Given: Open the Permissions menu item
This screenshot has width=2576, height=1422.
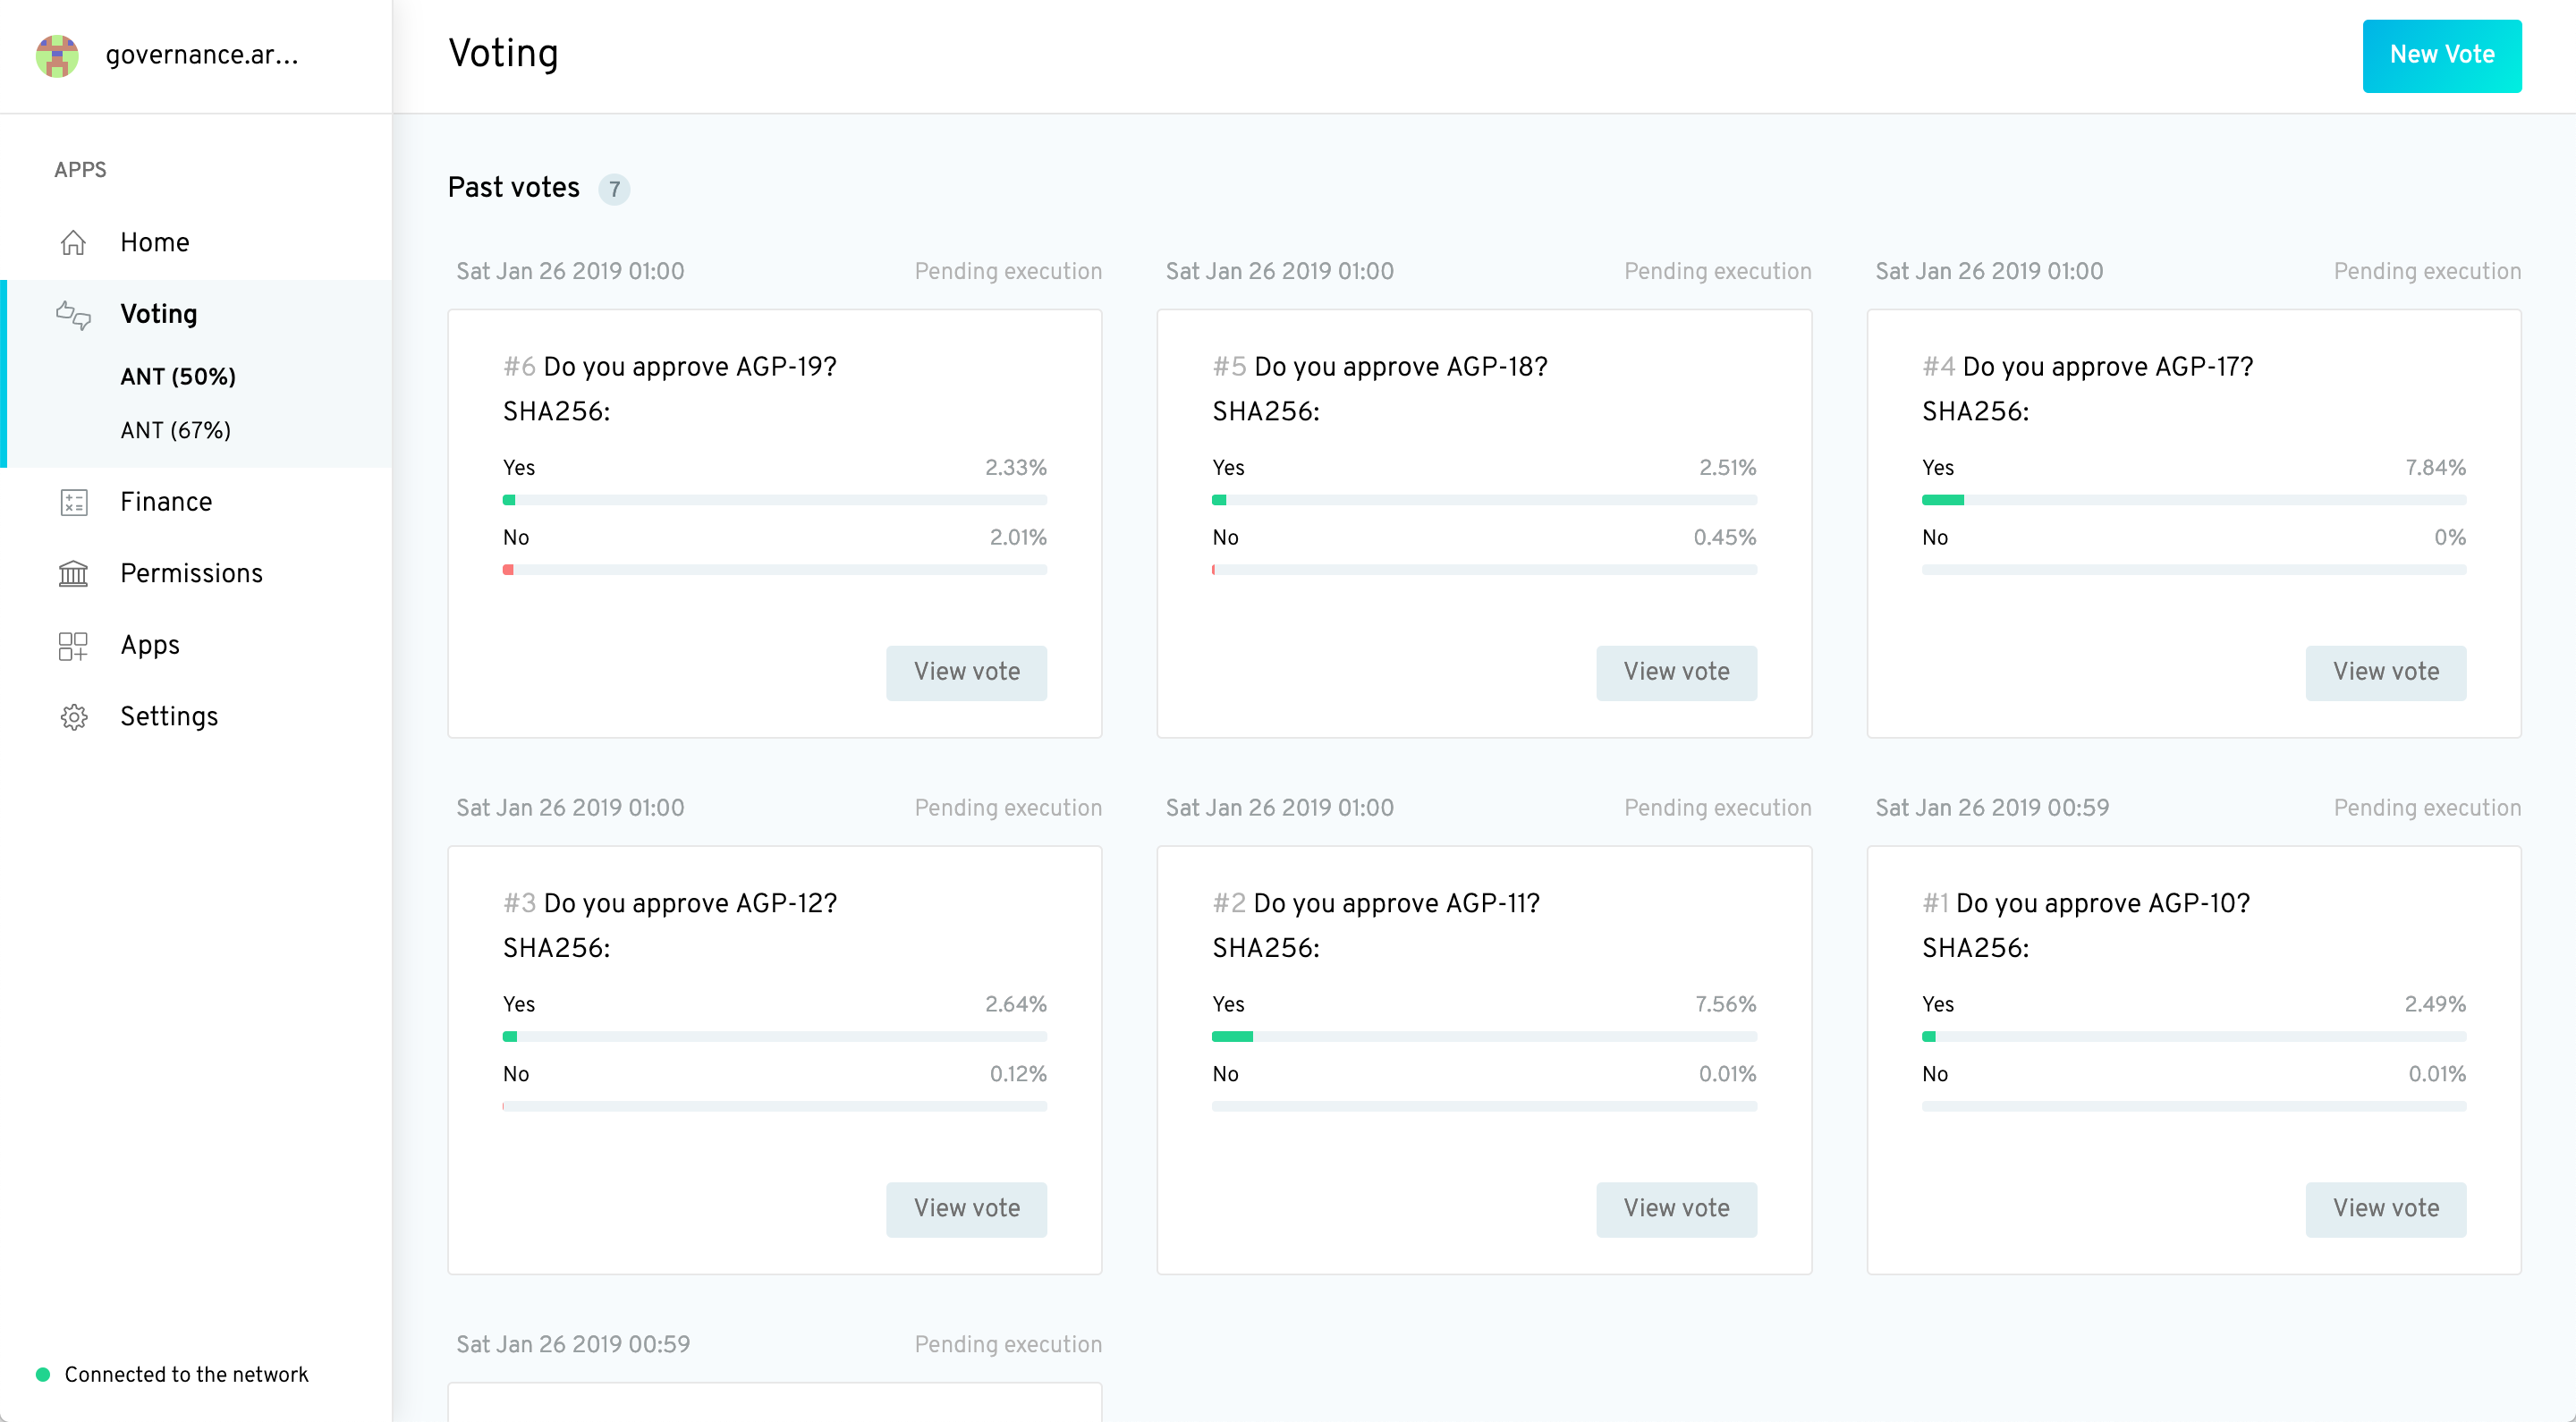Looking at the screenshot, I should point(191,574).
